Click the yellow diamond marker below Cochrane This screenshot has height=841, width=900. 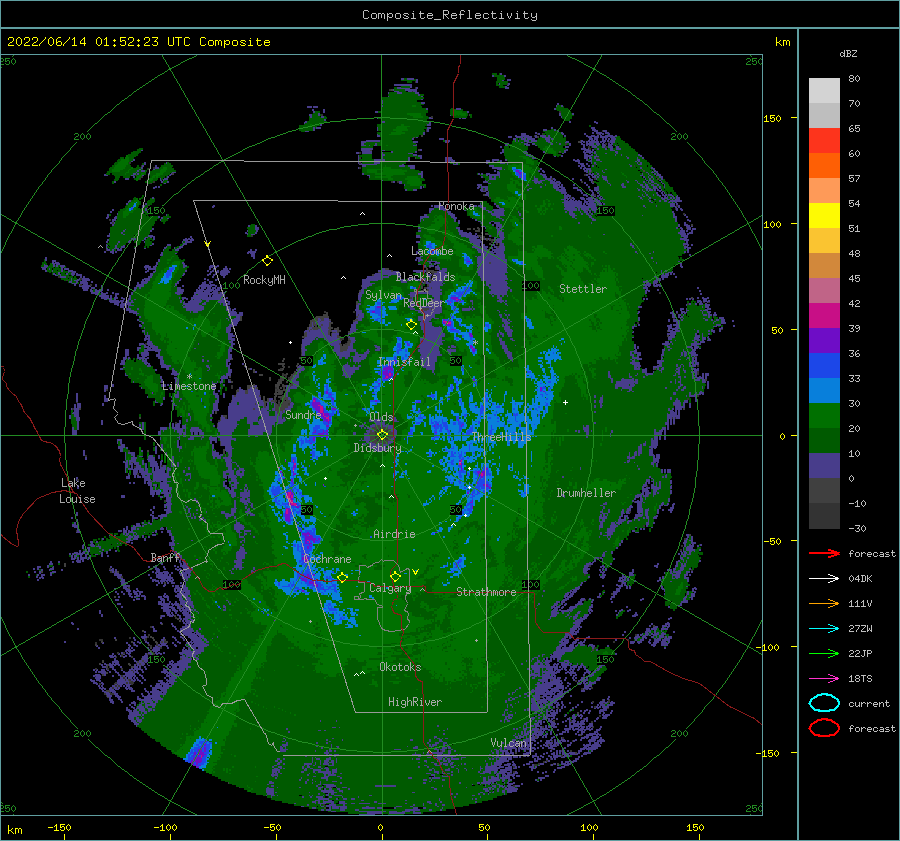tap(342, 577)
